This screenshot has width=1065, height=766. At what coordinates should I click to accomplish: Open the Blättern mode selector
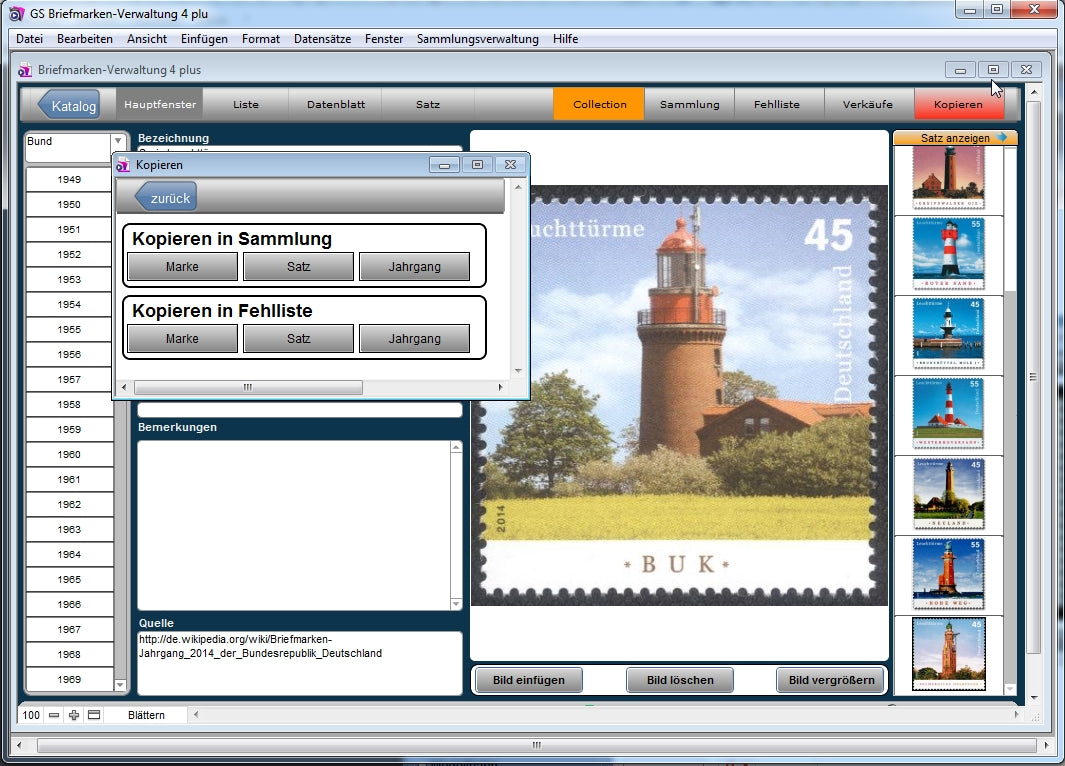click(x=146, y=715)
